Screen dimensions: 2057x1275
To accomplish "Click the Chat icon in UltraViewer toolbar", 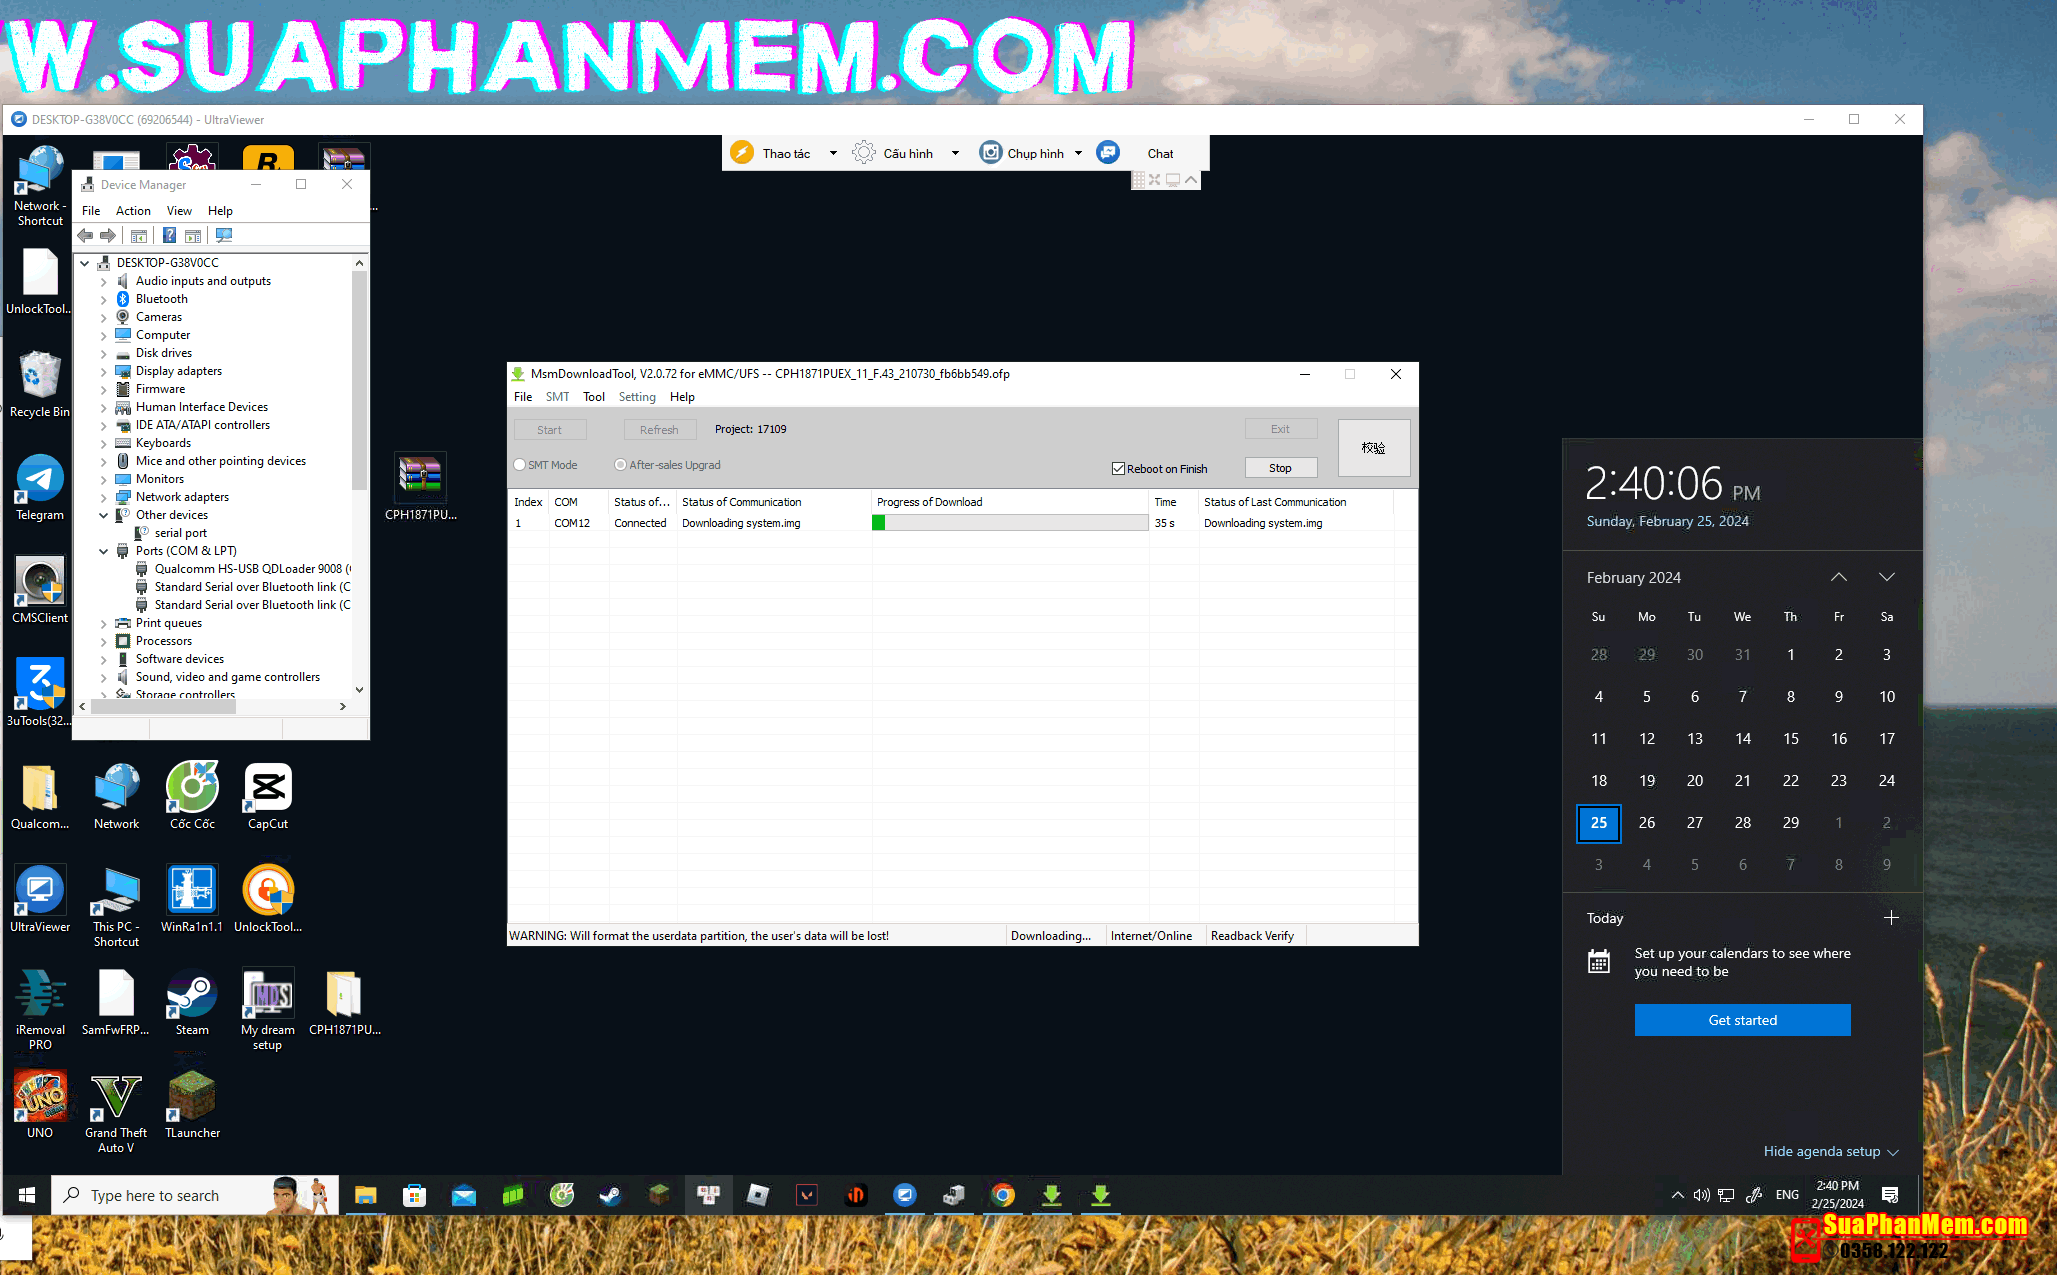I will coord(1108,153).
